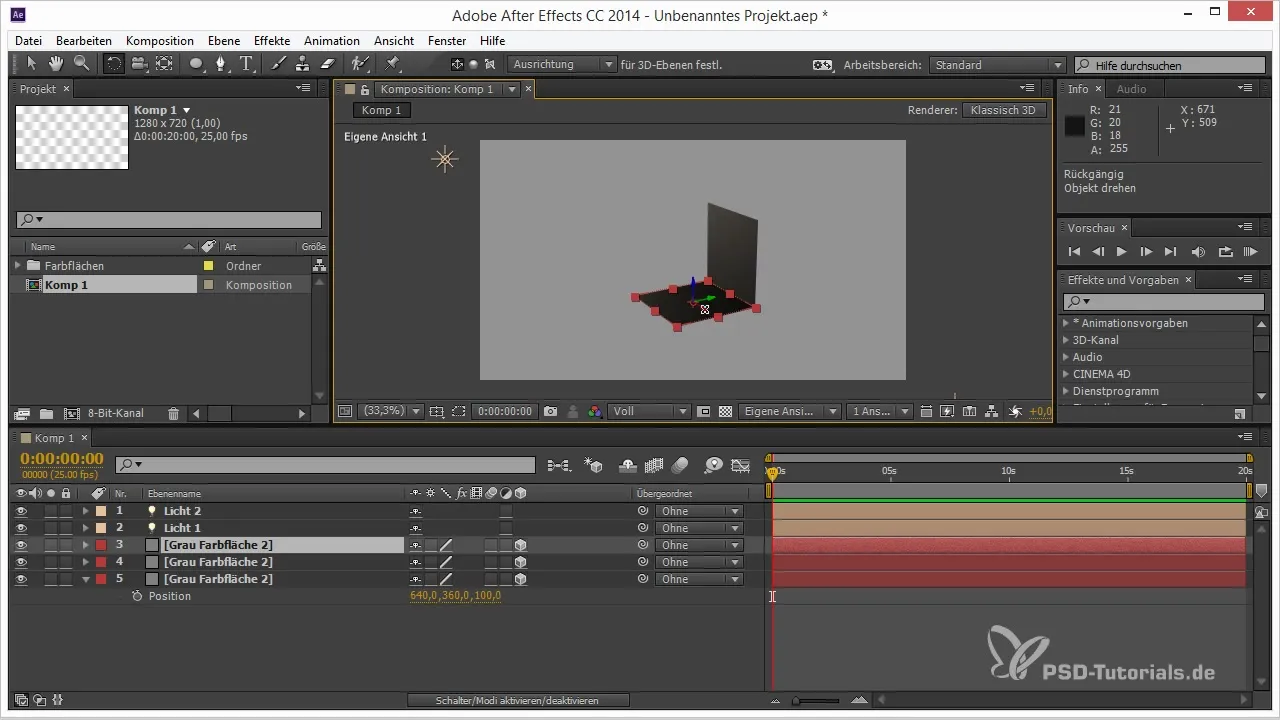Pick the Puppet Pin tool
Viewport: 1280px width, 720px height.
coord(392,64)
